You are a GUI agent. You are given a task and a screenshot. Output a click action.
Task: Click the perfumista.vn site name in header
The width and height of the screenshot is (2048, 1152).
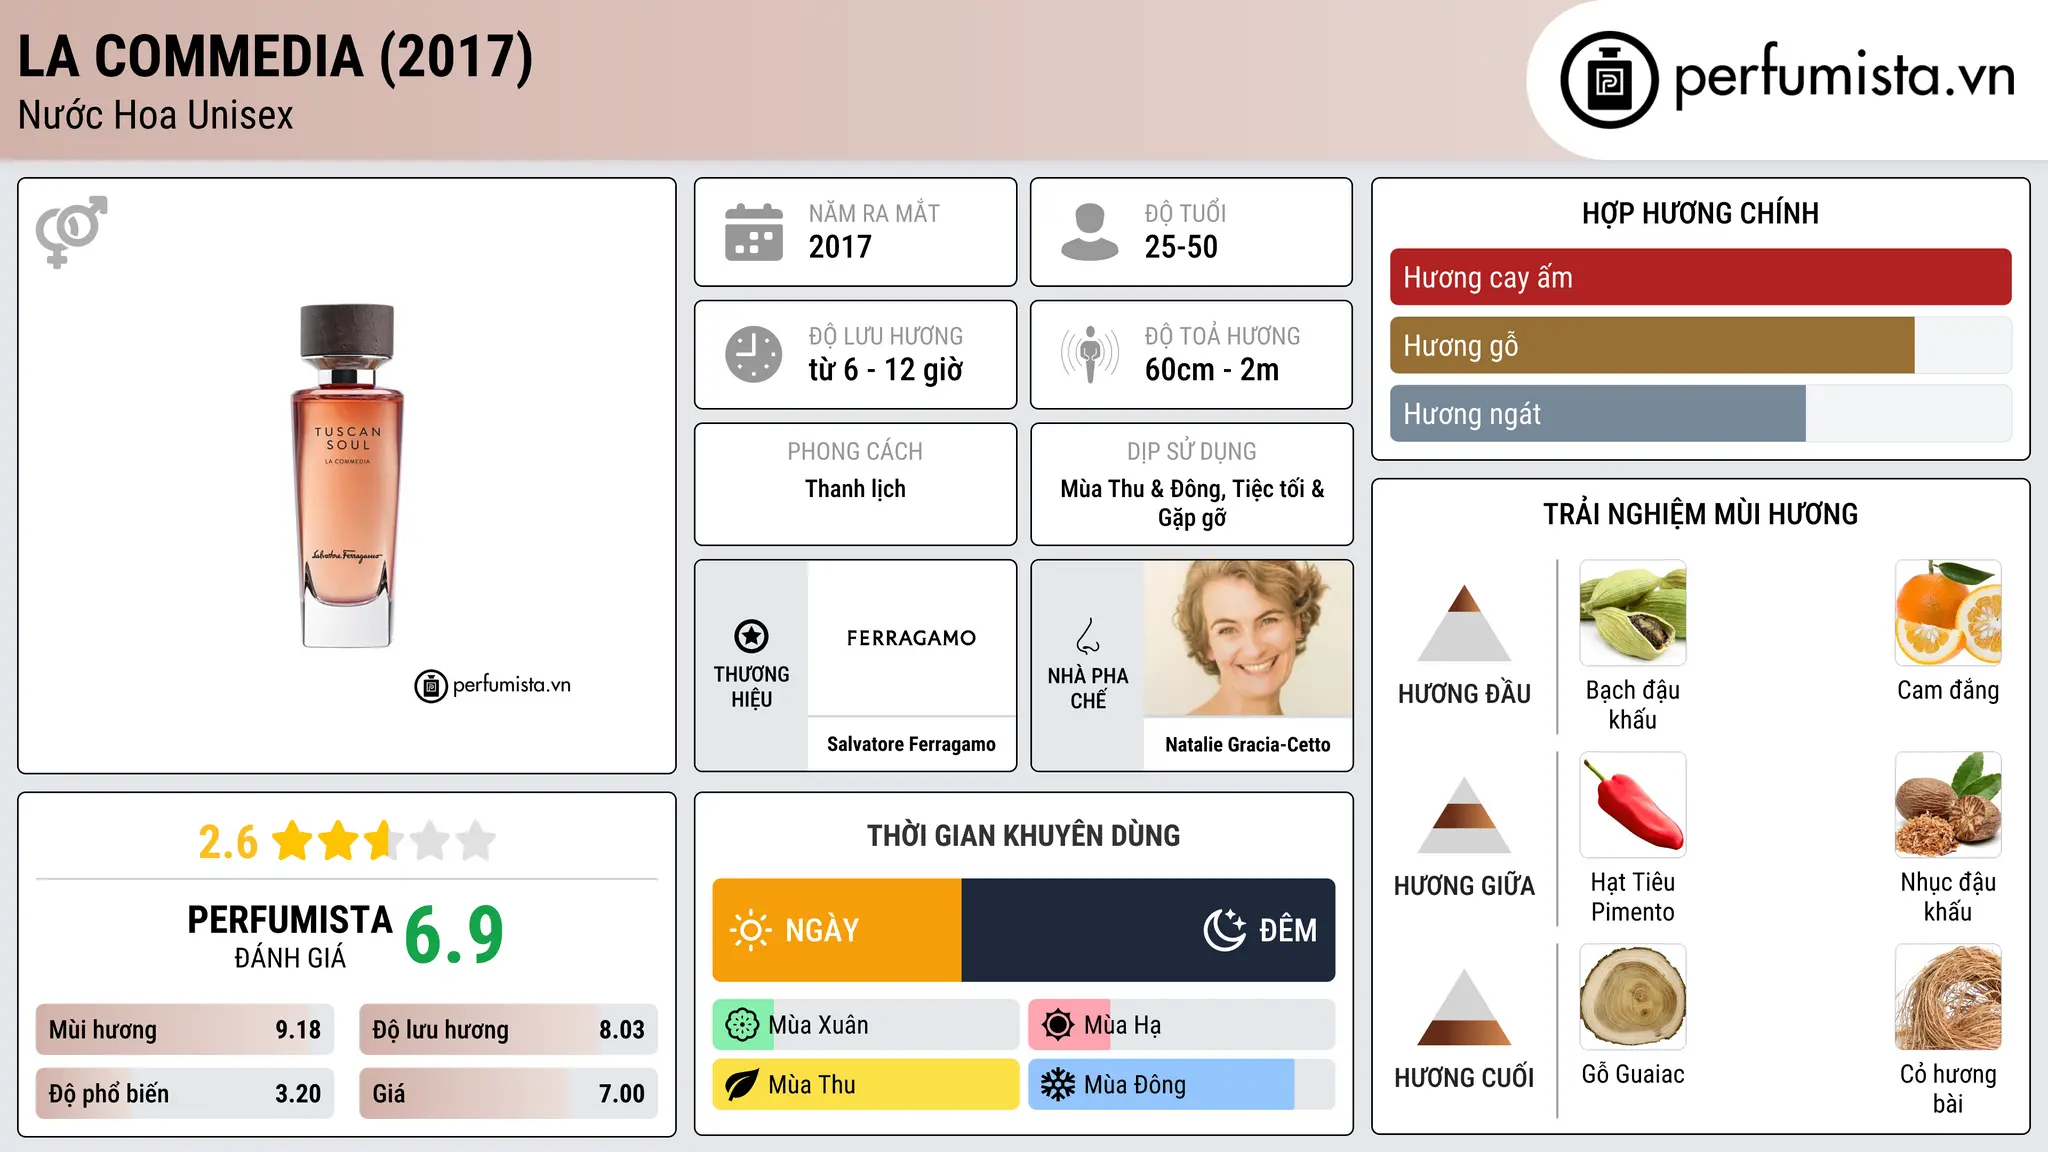pyautogui.click(x=1844, y=76)
